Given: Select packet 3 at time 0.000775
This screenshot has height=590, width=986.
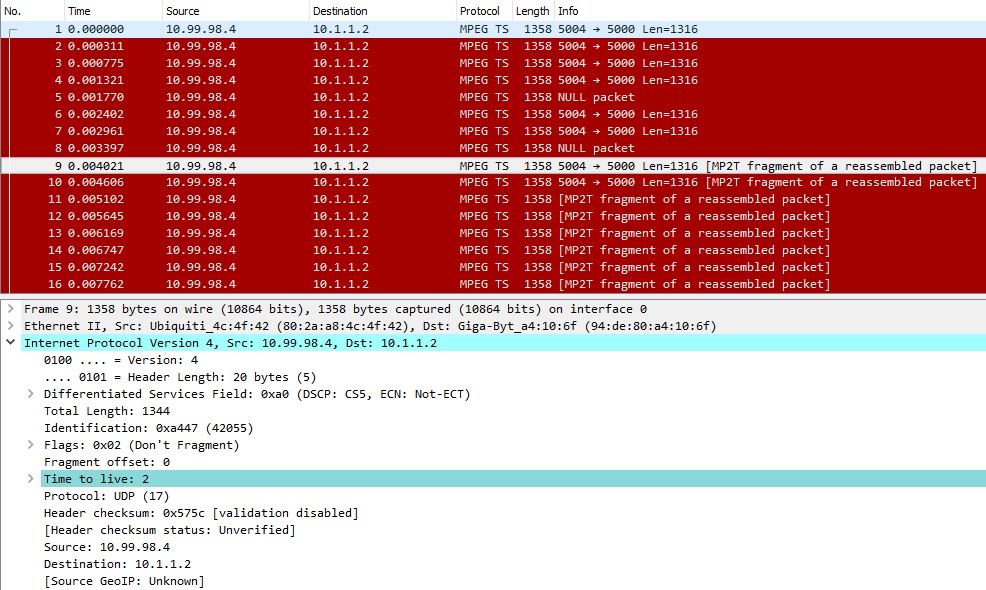Looking at the screenshot, I should point(493,63).
